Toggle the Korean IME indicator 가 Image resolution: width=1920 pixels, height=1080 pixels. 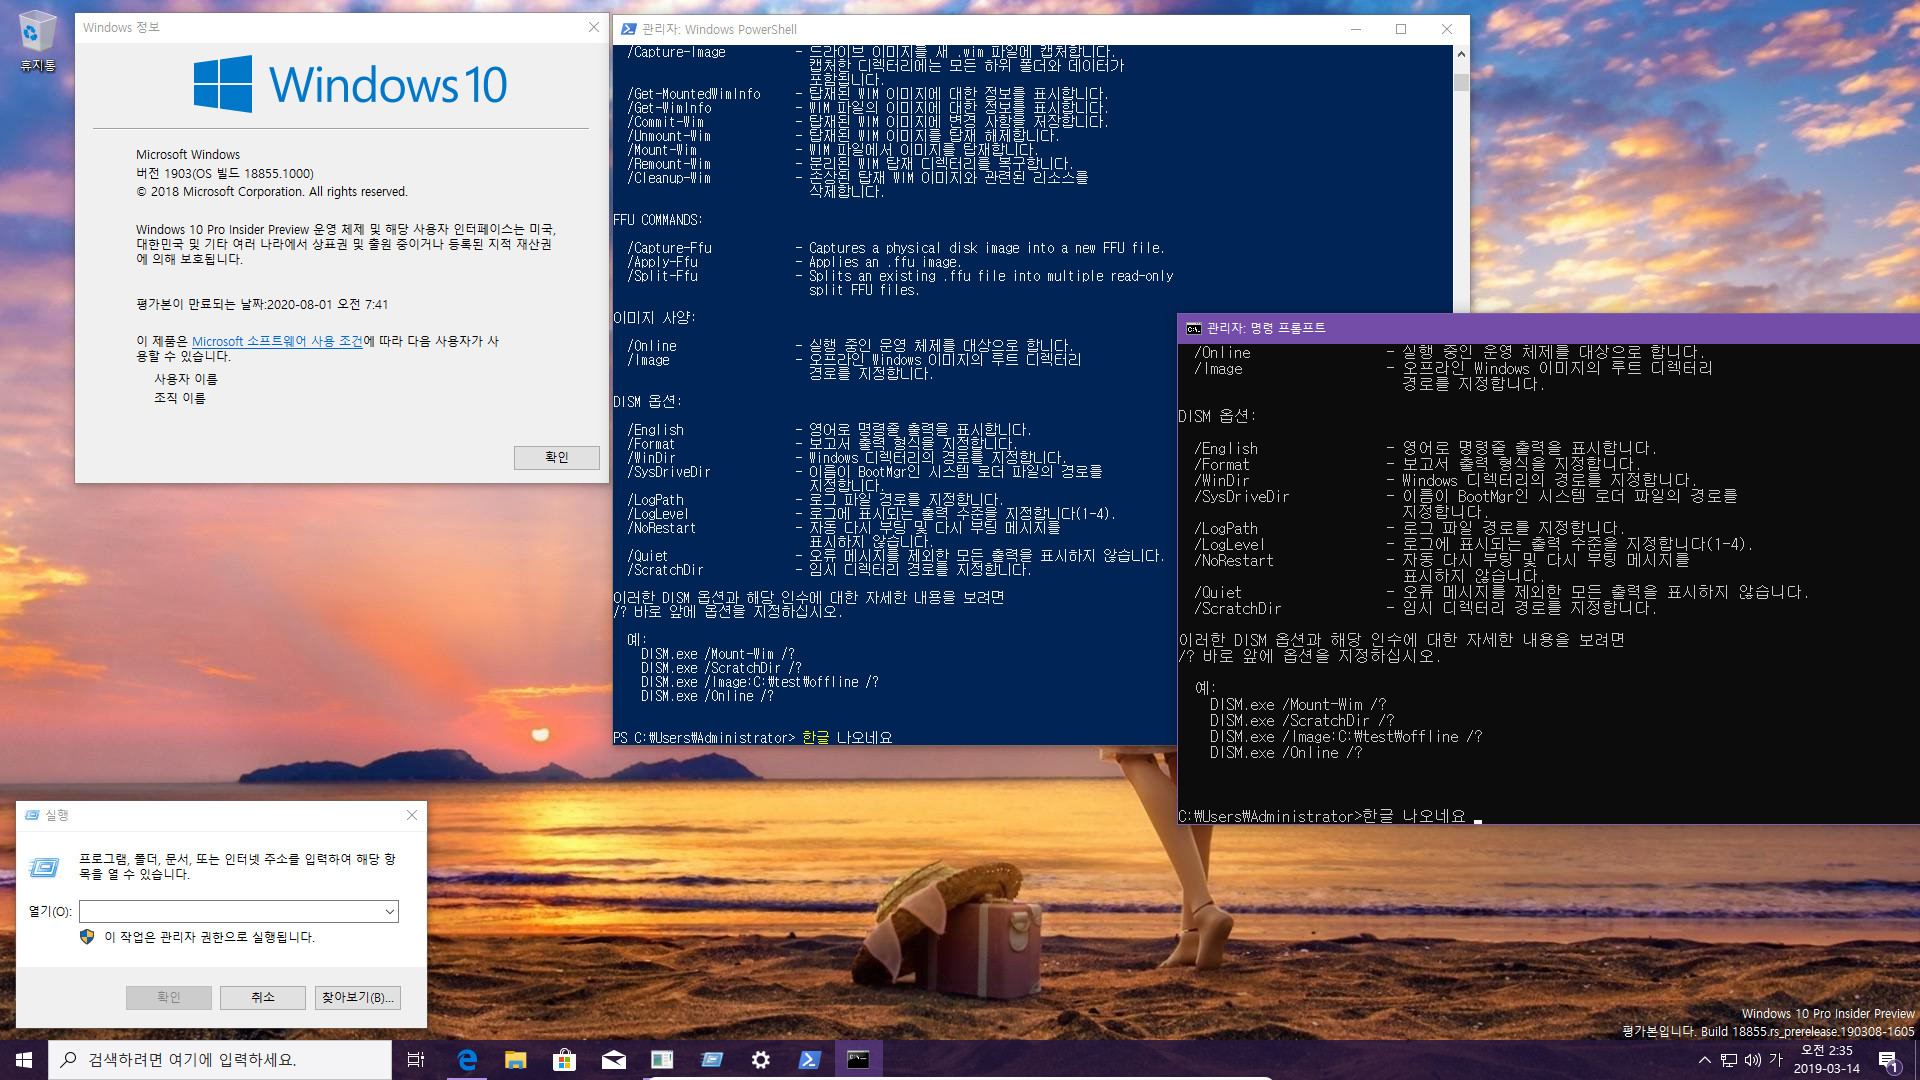click(x=1777, y=1060)
